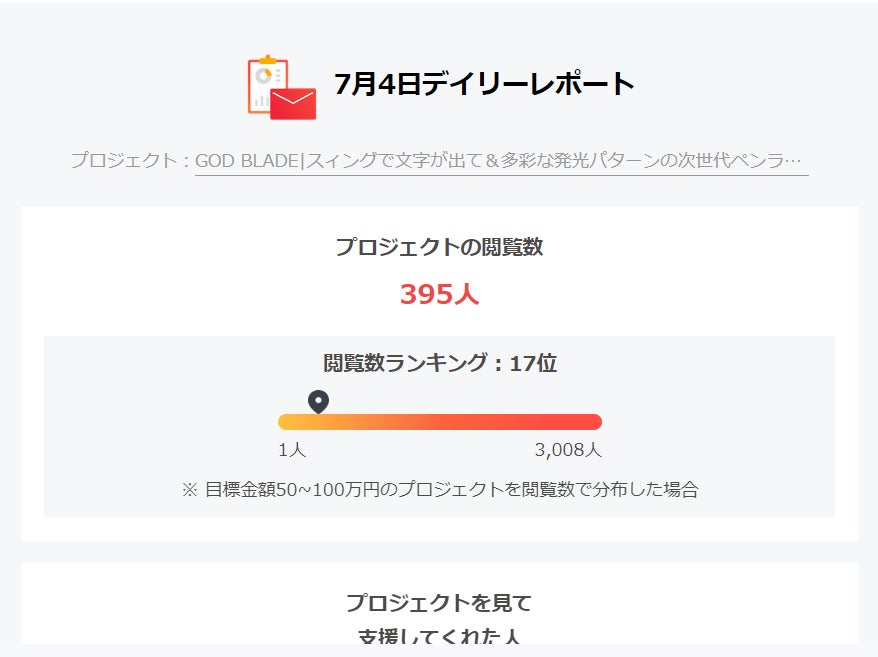878x657 pixels.
Task: Click the 1人 minimum label
Action: (292, 450)
